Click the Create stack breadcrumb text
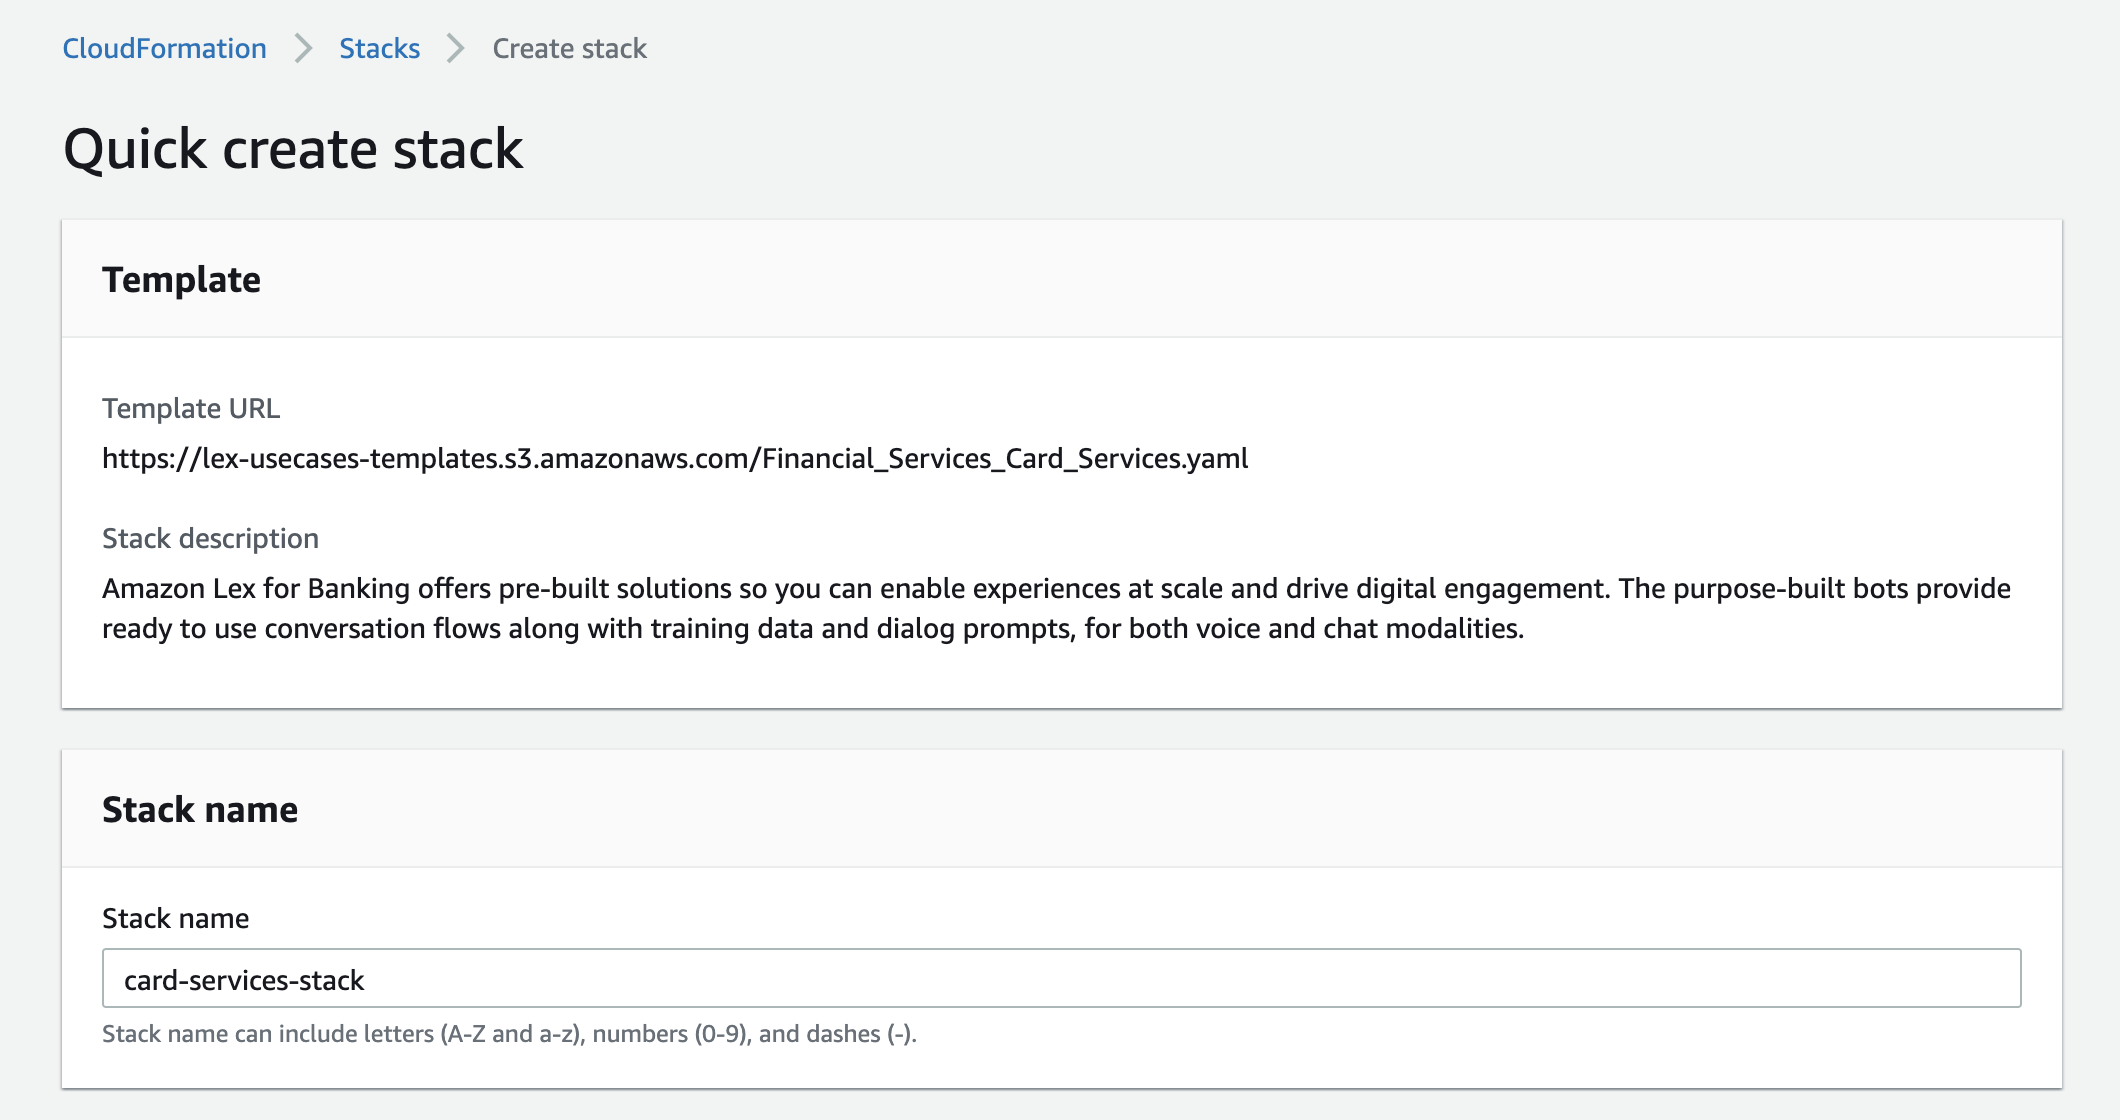2120x1120 pixels. [x=569, y=48]
